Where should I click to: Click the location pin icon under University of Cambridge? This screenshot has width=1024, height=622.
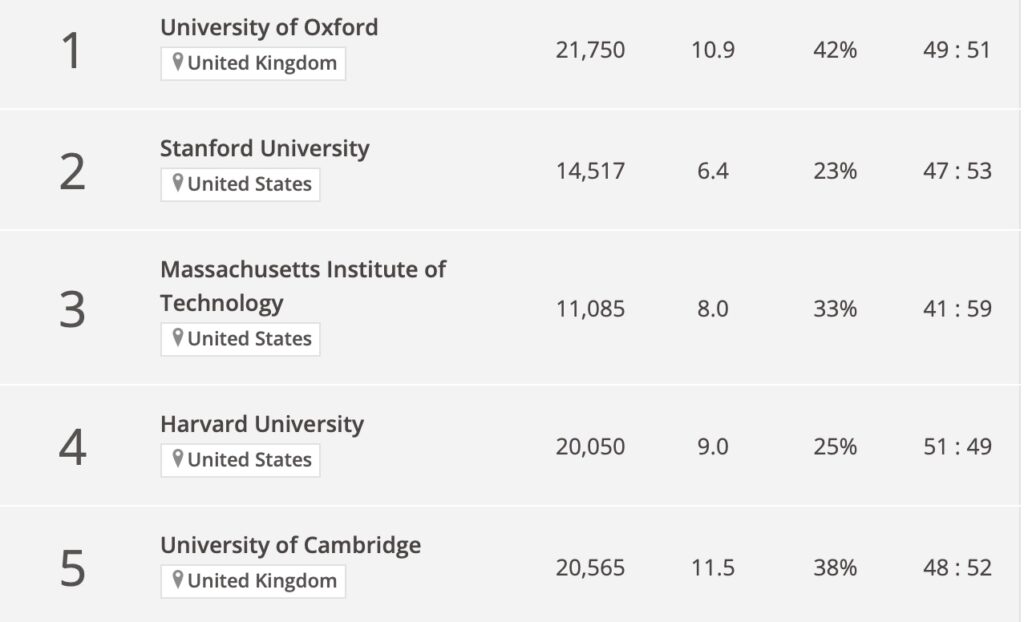(x=178, y=581)
